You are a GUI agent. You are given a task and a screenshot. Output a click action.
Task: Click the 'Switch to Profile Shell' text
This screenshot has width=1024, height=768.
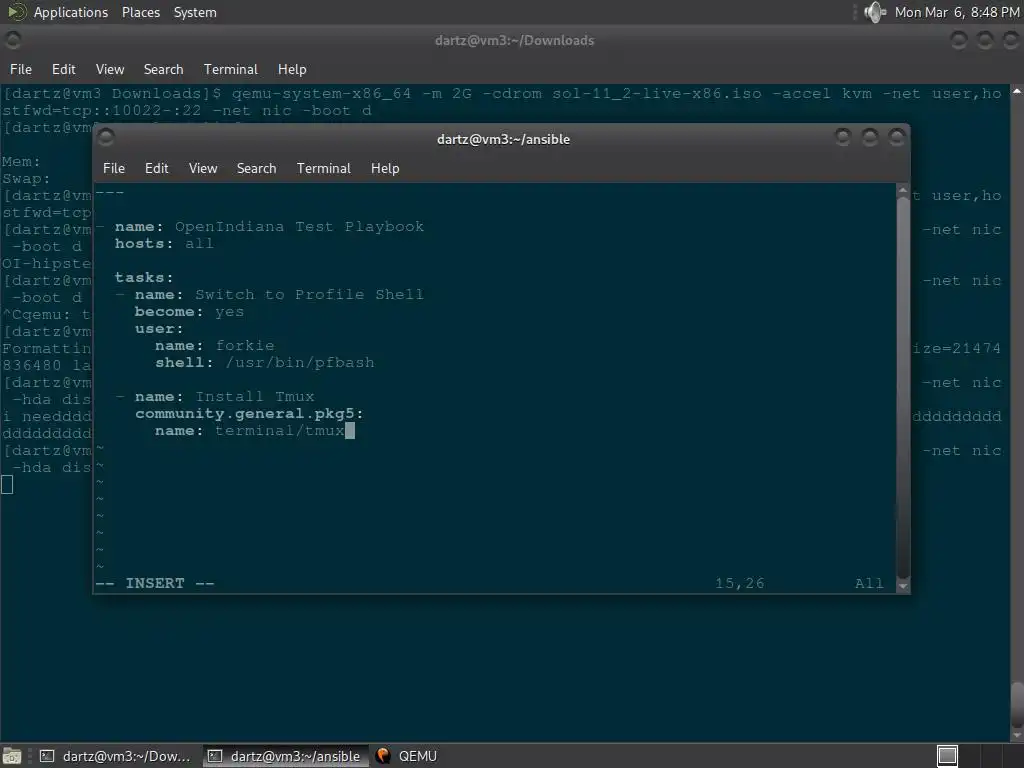click(309, 295)
